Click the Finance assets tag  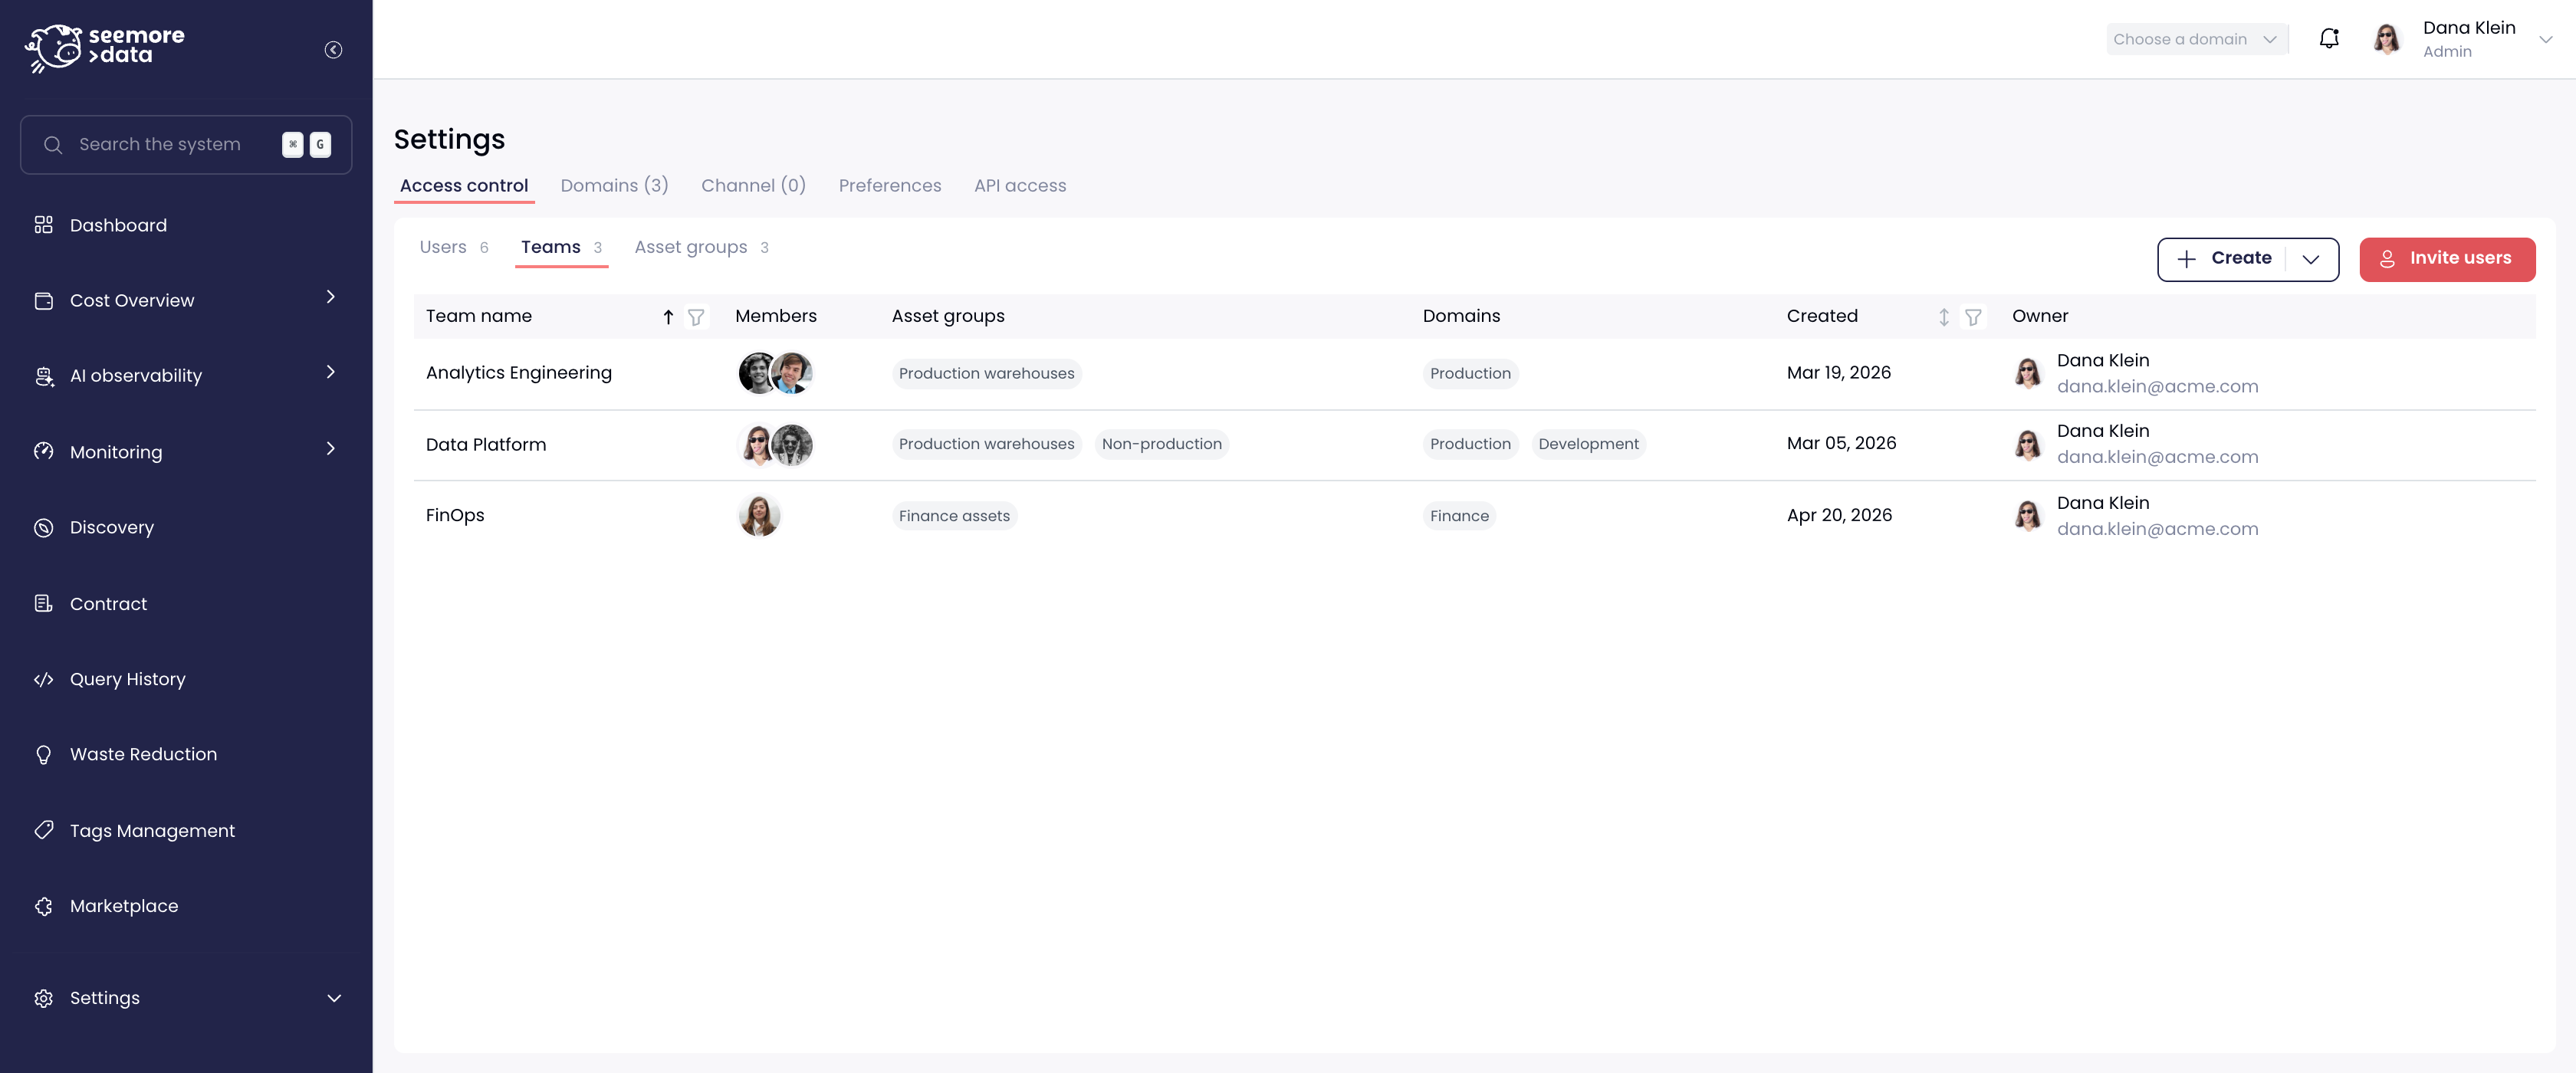[x=954, y=516]
